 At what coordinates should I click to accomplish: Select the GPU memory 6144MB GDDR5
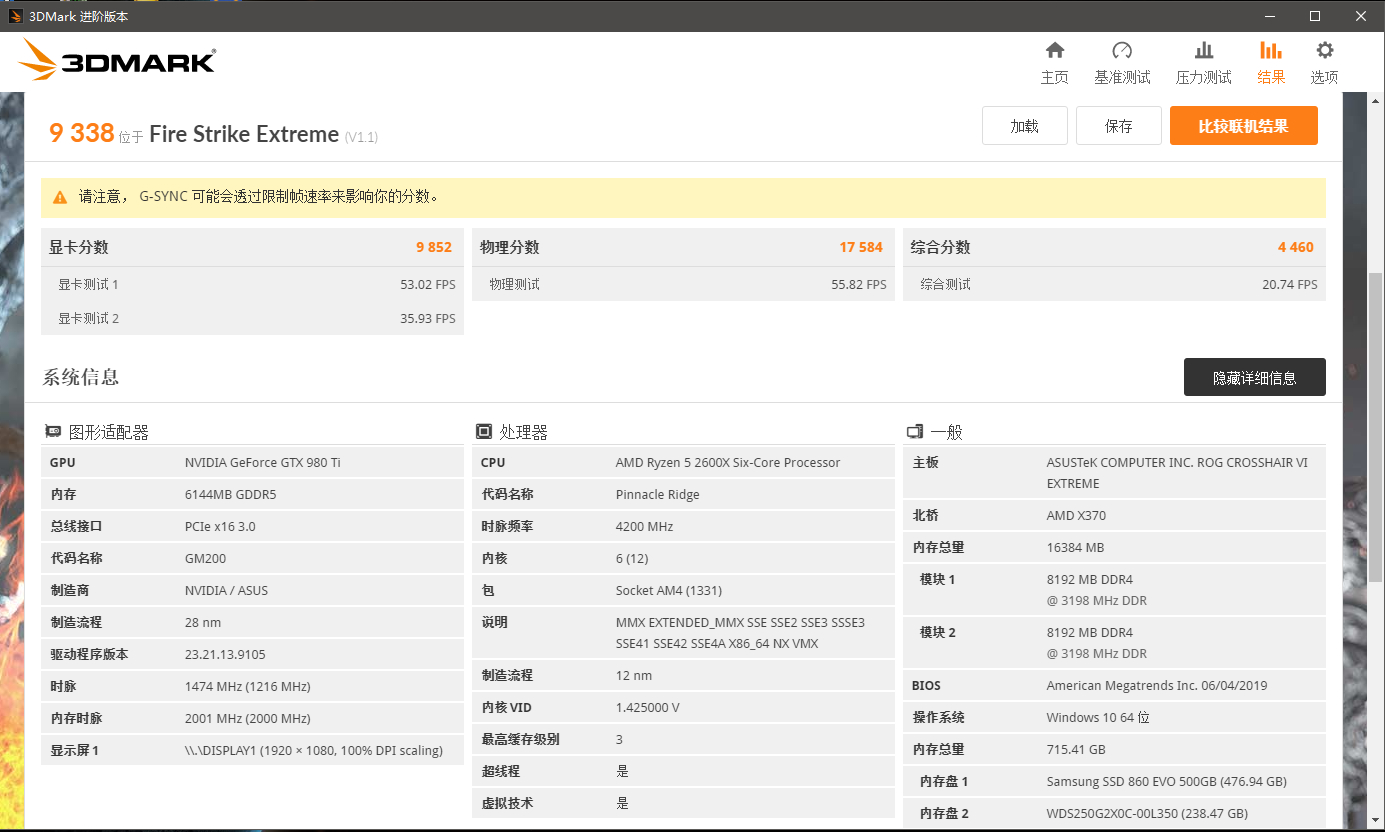(x=229, y=494)
